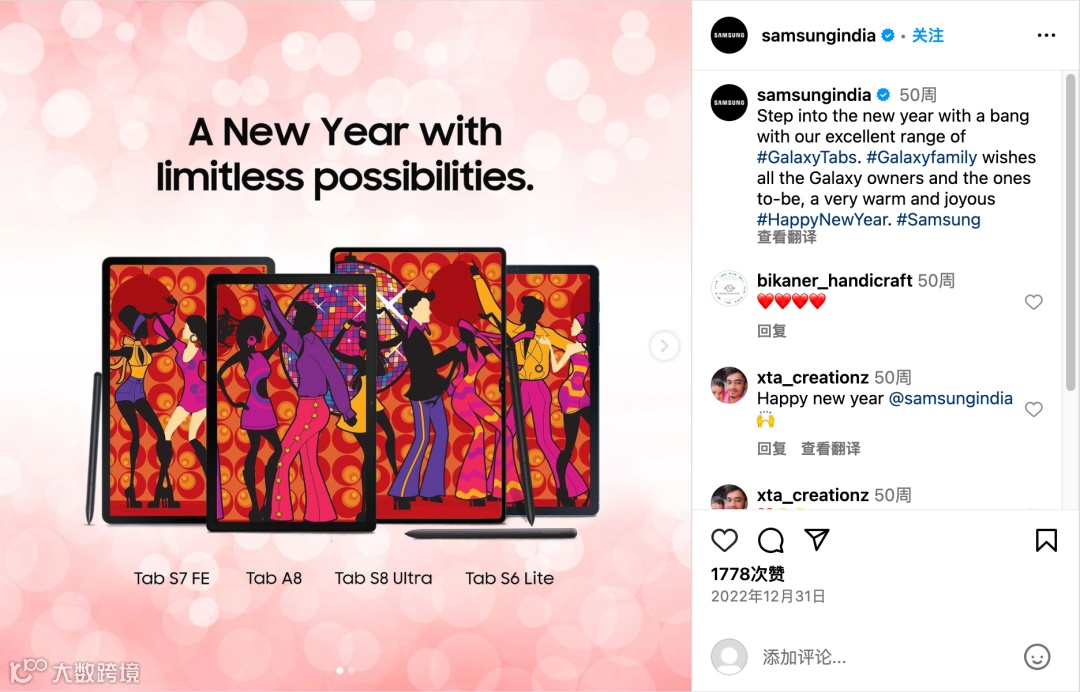Viewport: 1080px width, 692px height.
Task: Click Samsung avatar in post header
Action: coord(729,35)
